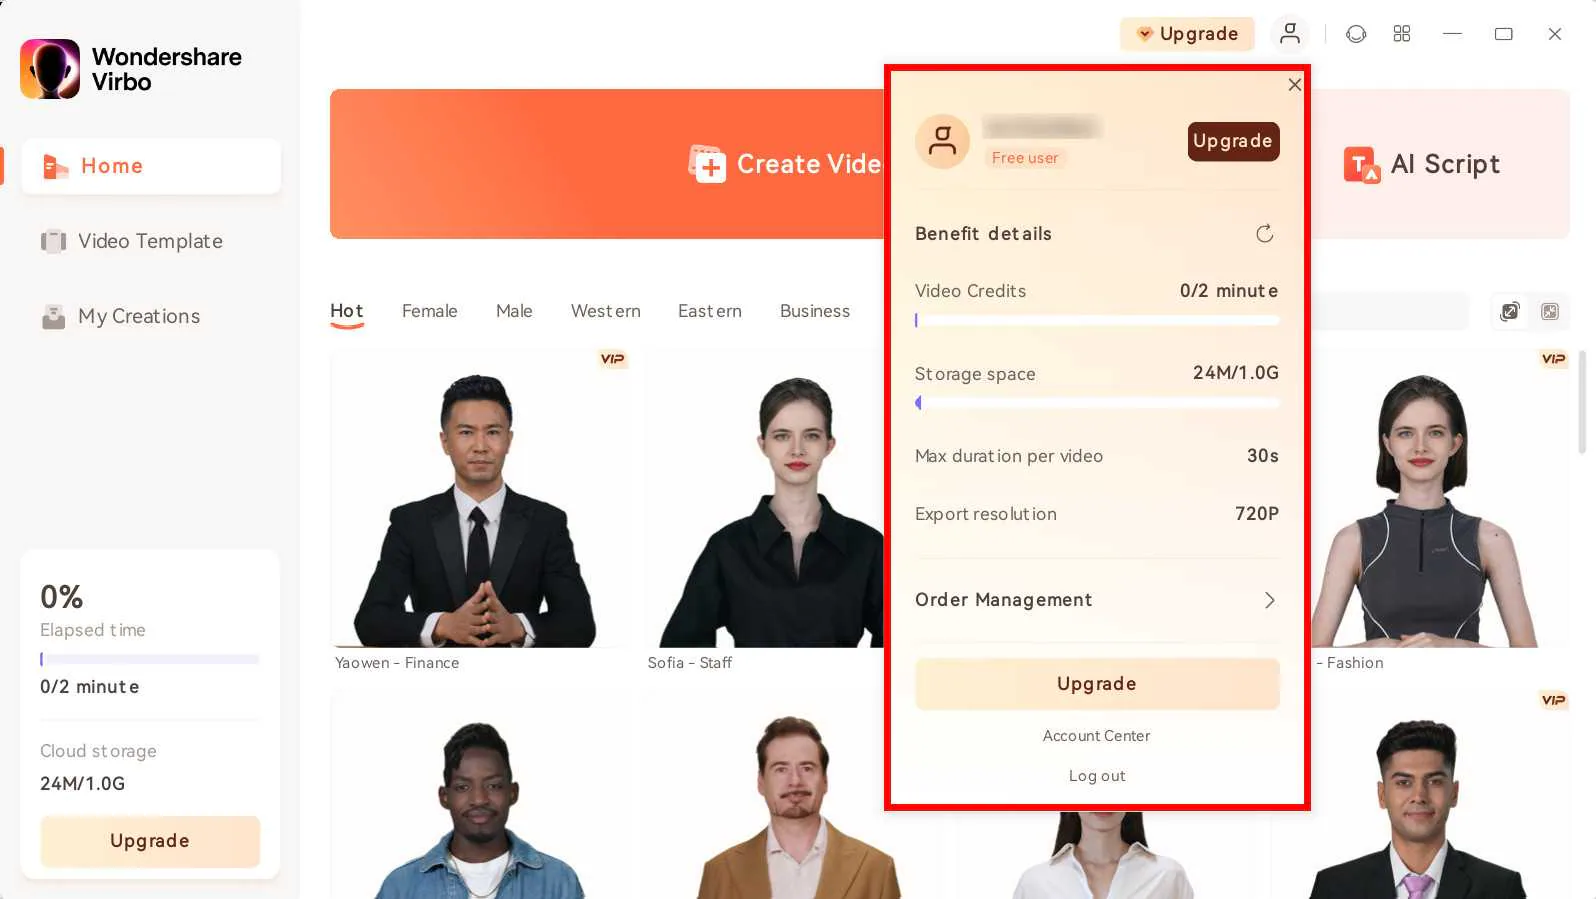The width and height of the screenshot is (1596, 899).
Task: Switch to the Eastern tab
Action: [x=710, y=311]
